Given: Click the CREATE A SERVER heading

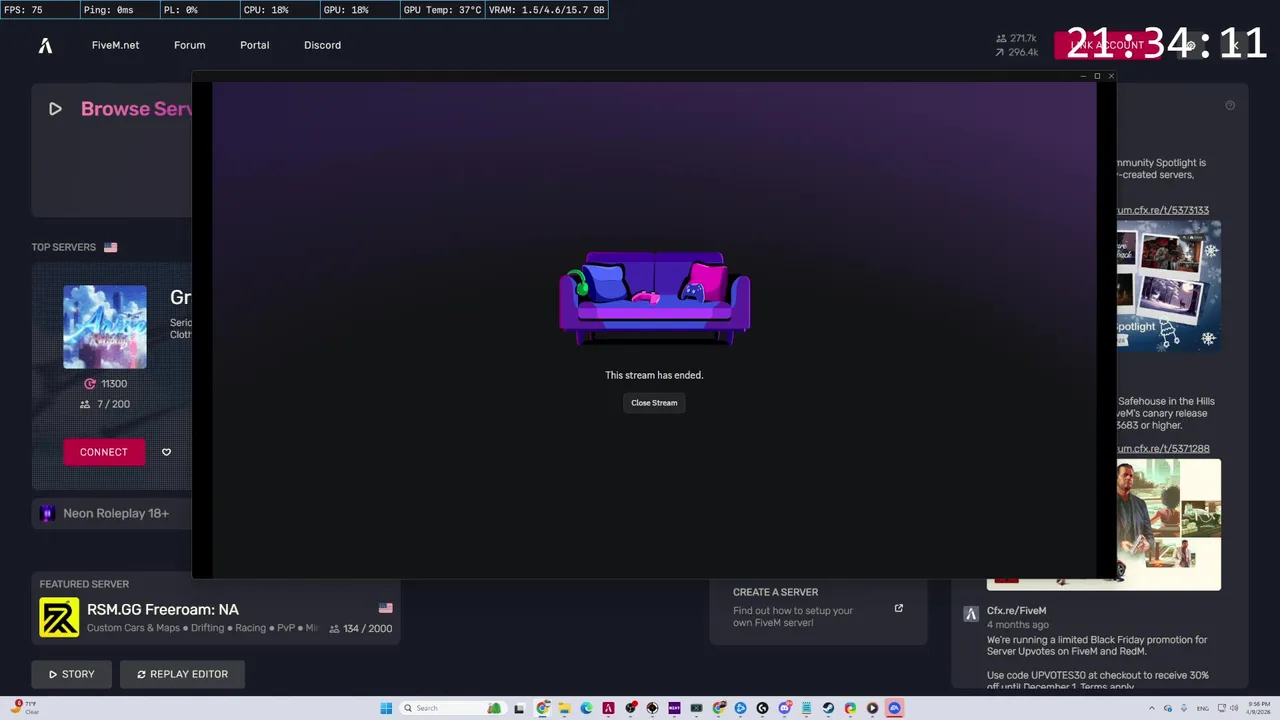Looking at the screenshot, I should (x=775, y=592).
